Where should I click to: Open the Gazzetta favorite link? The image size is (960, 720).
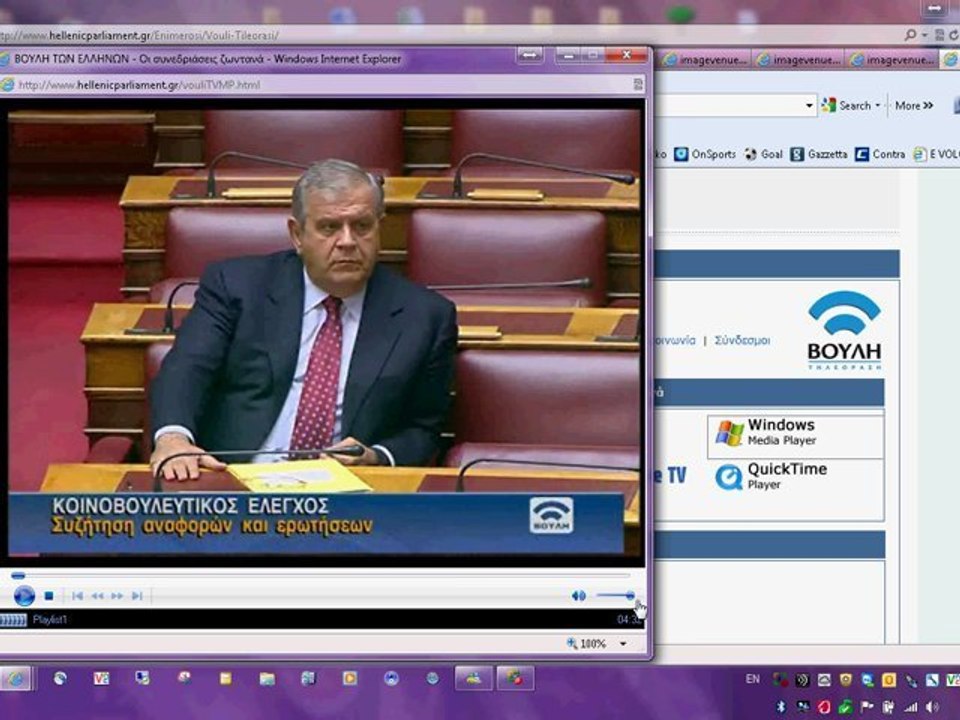click(819, 154)
